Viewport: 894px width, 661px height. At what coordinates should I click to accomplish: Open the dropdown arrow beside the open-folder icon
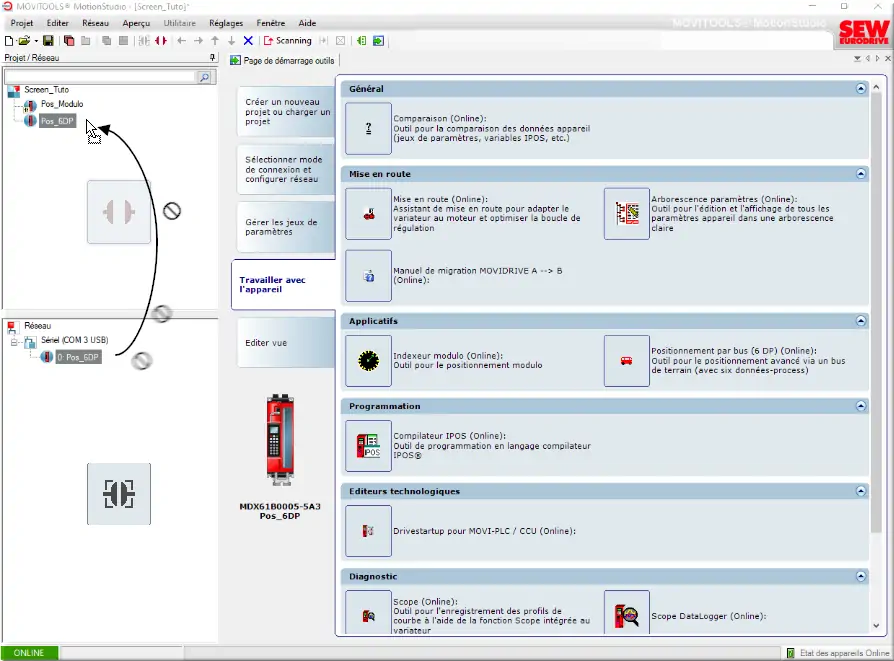36,41
